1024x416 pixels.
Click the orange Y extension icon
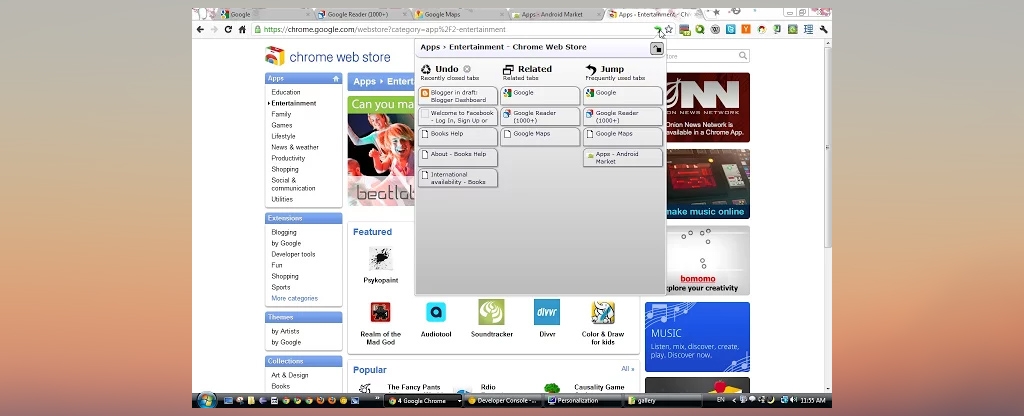coord(746,29)
